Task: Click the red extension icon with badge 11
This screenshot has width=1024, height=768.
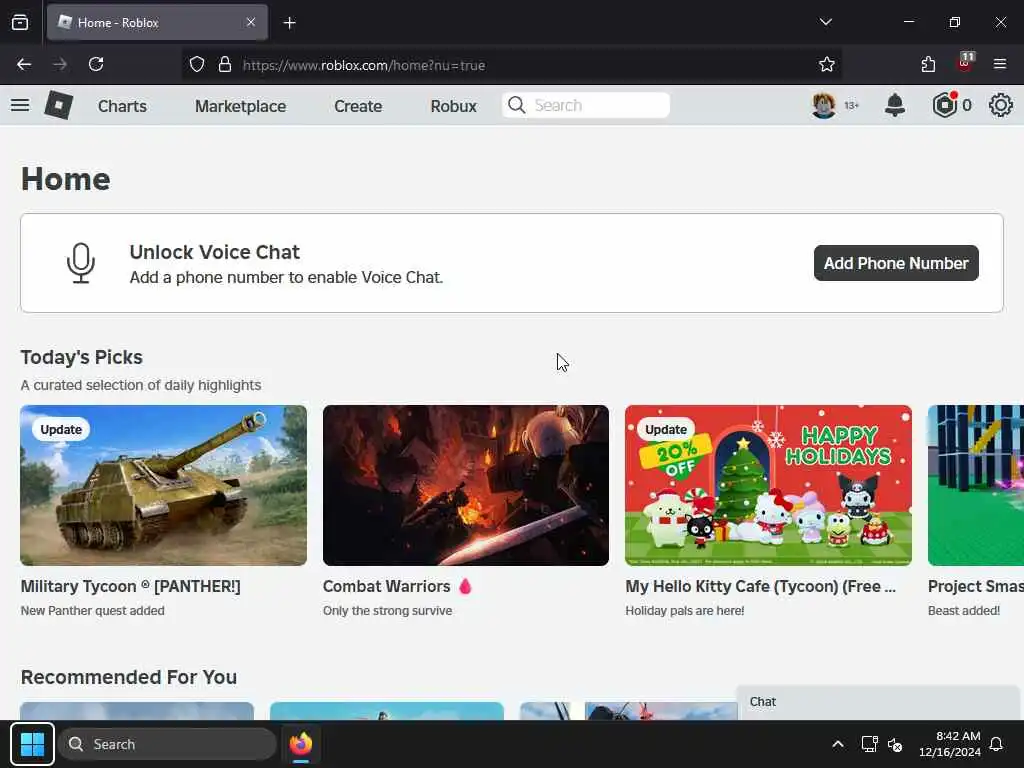Action: pos(965,63)
